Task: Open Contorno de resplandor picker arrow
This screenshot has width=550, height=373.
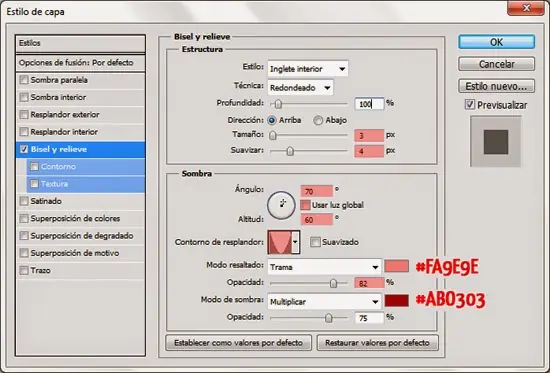Action: pyautogui.click(x=296, y=242)
